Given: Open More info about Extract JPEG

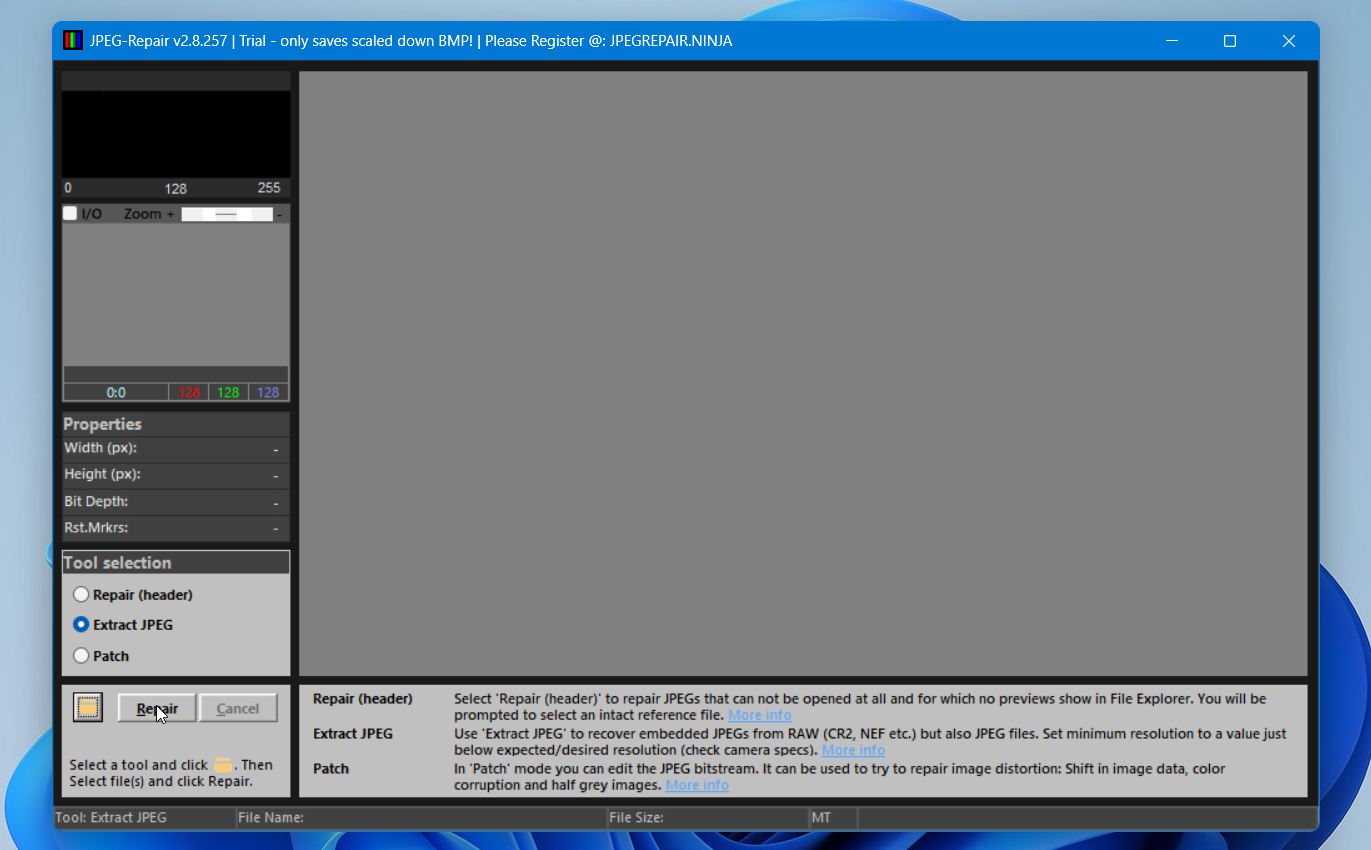Looking at the screenshot, I should (x=853, y=750).
